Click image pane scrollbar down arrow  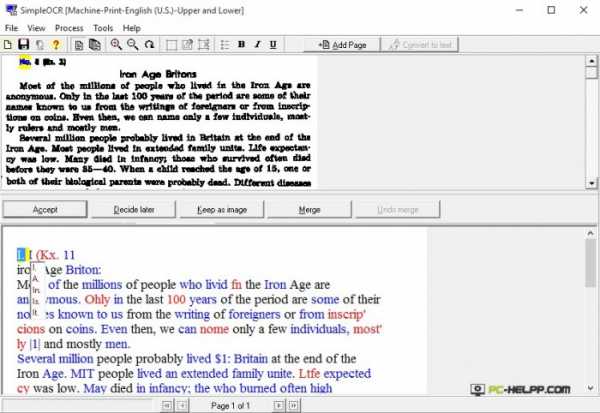coord(592,183)
